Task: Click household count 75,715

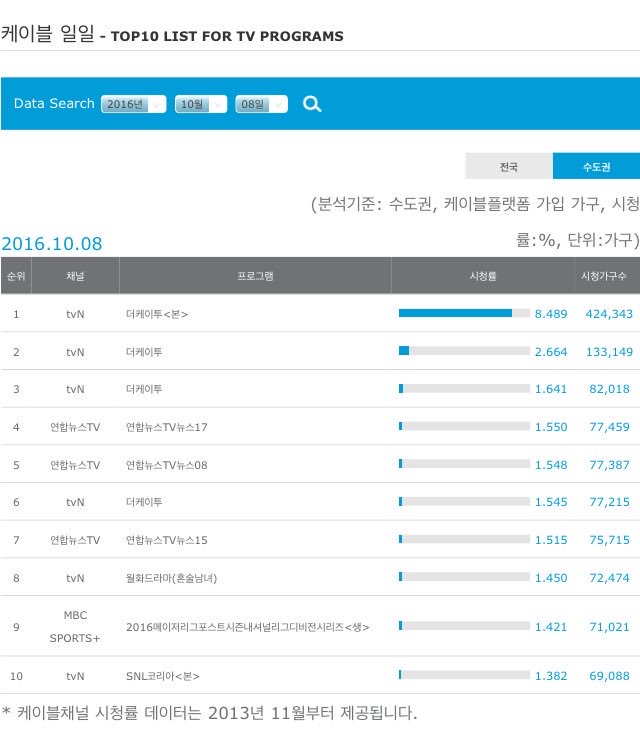Action: point(609,540)
